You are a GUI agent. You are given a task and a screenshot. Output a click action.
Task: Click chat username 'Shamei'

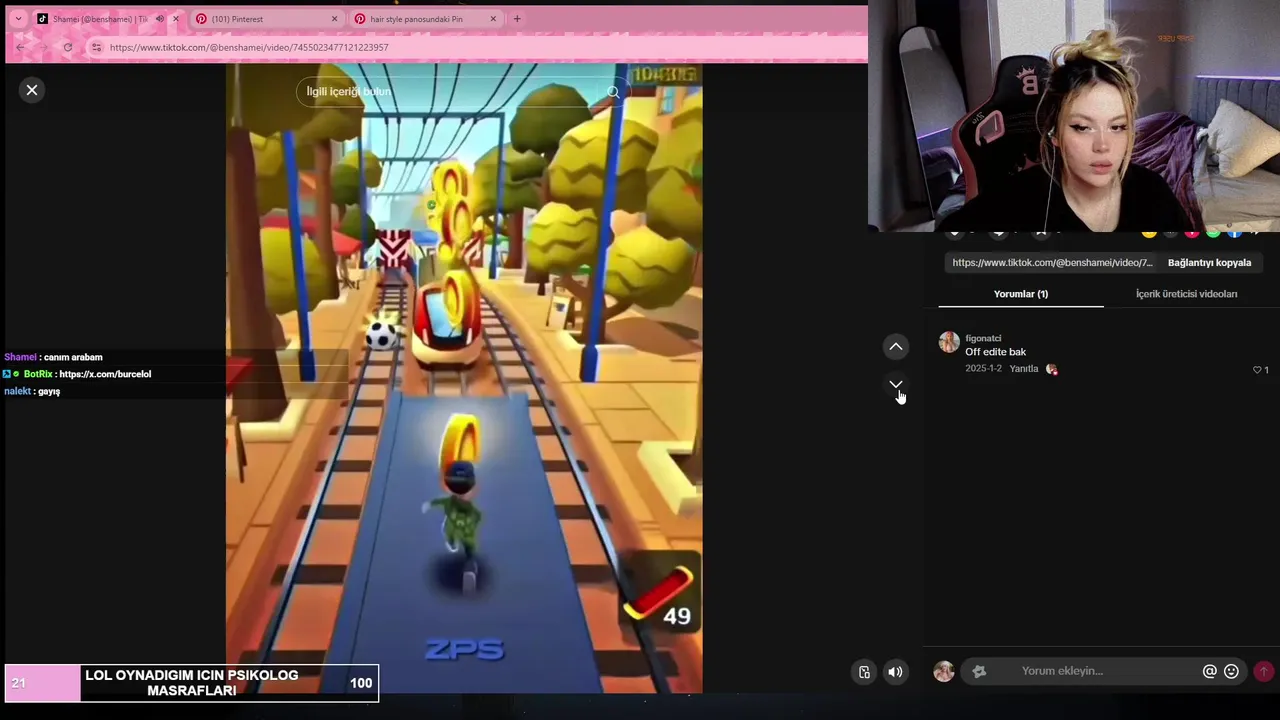point(20,357)
